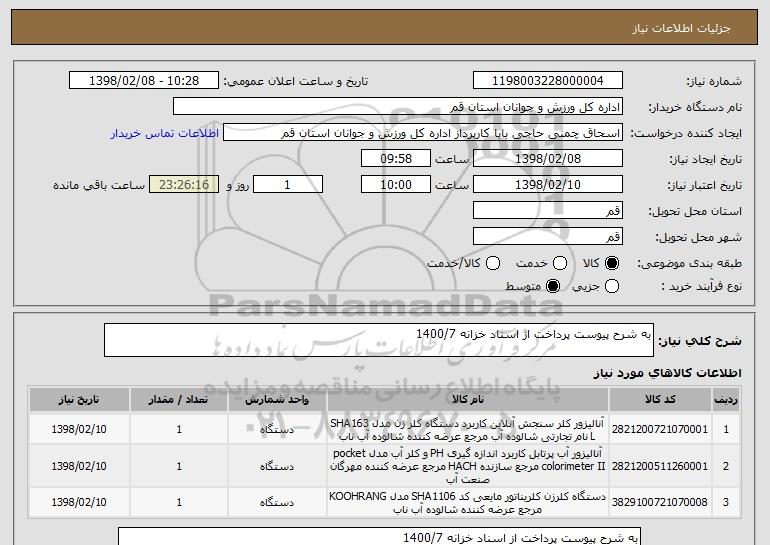Click the delivery province field قم

[548, 211]
